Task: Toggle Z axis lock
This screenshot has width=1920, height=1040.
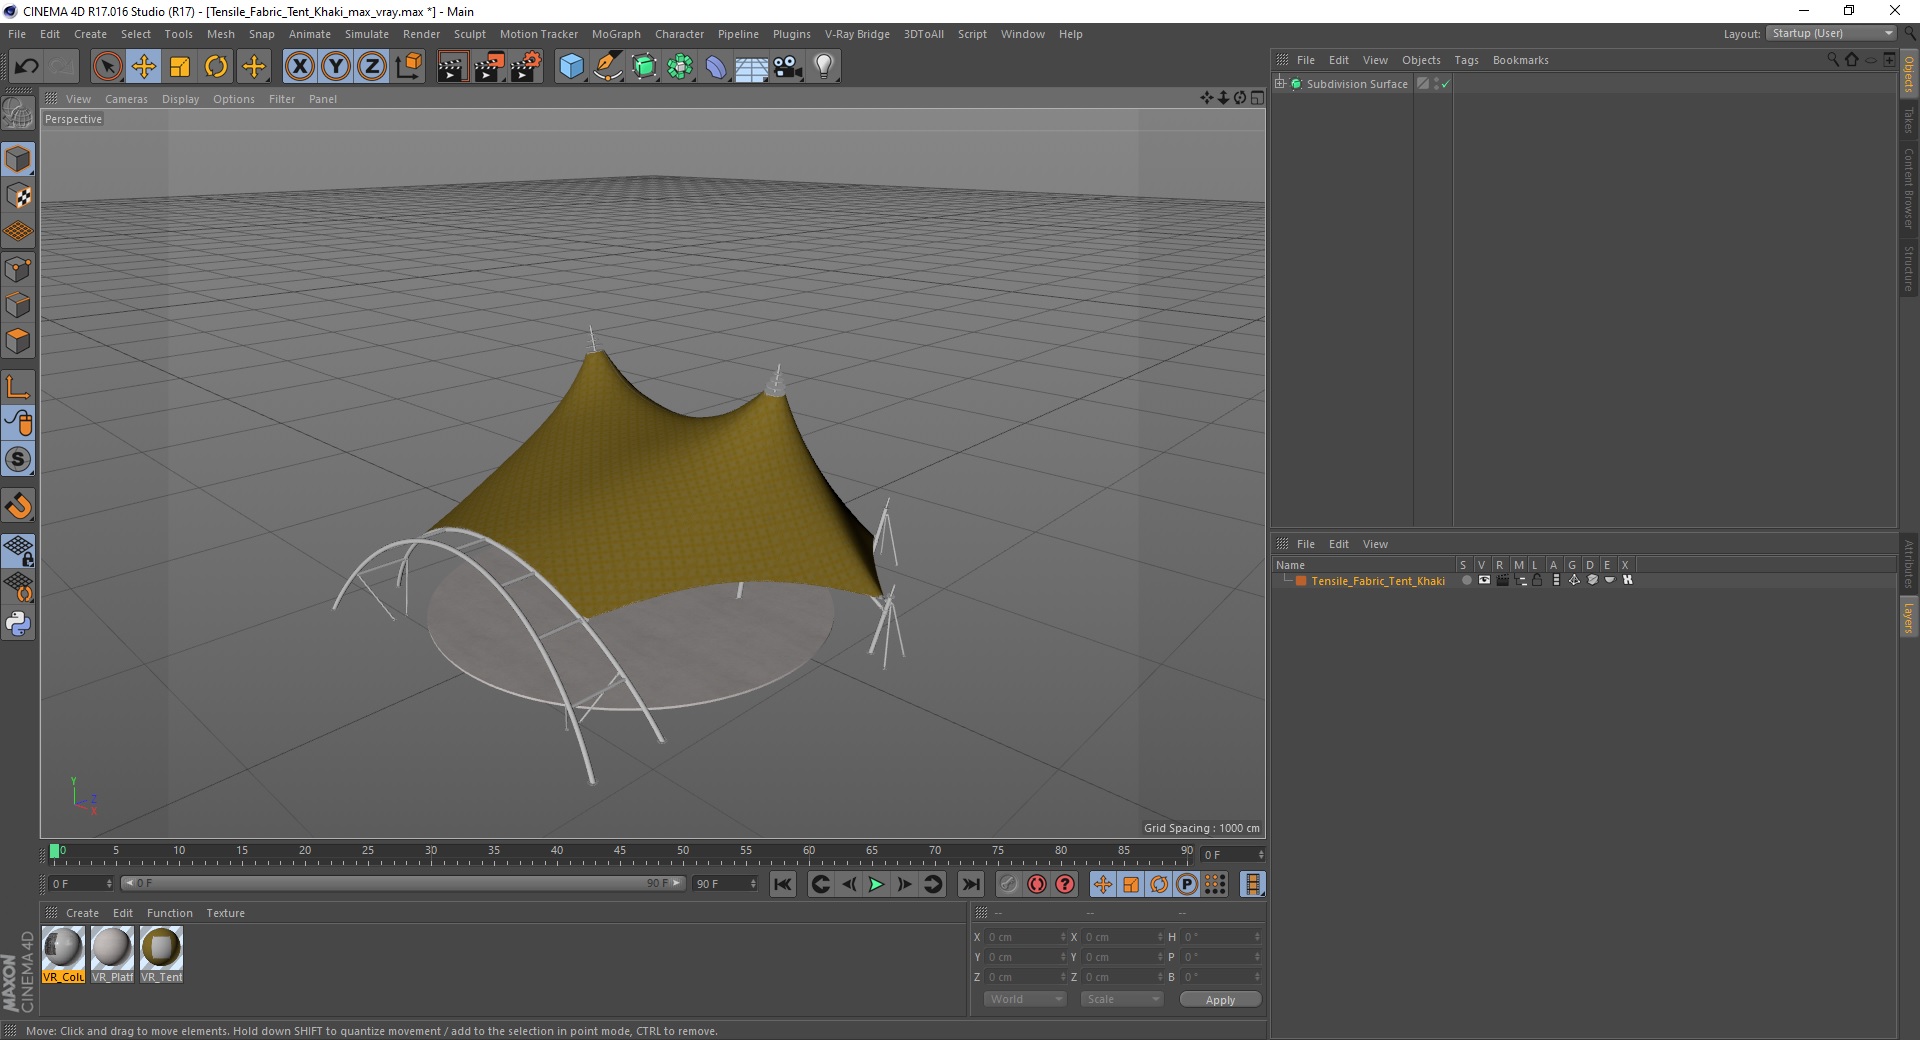Action: click(372, 67)
